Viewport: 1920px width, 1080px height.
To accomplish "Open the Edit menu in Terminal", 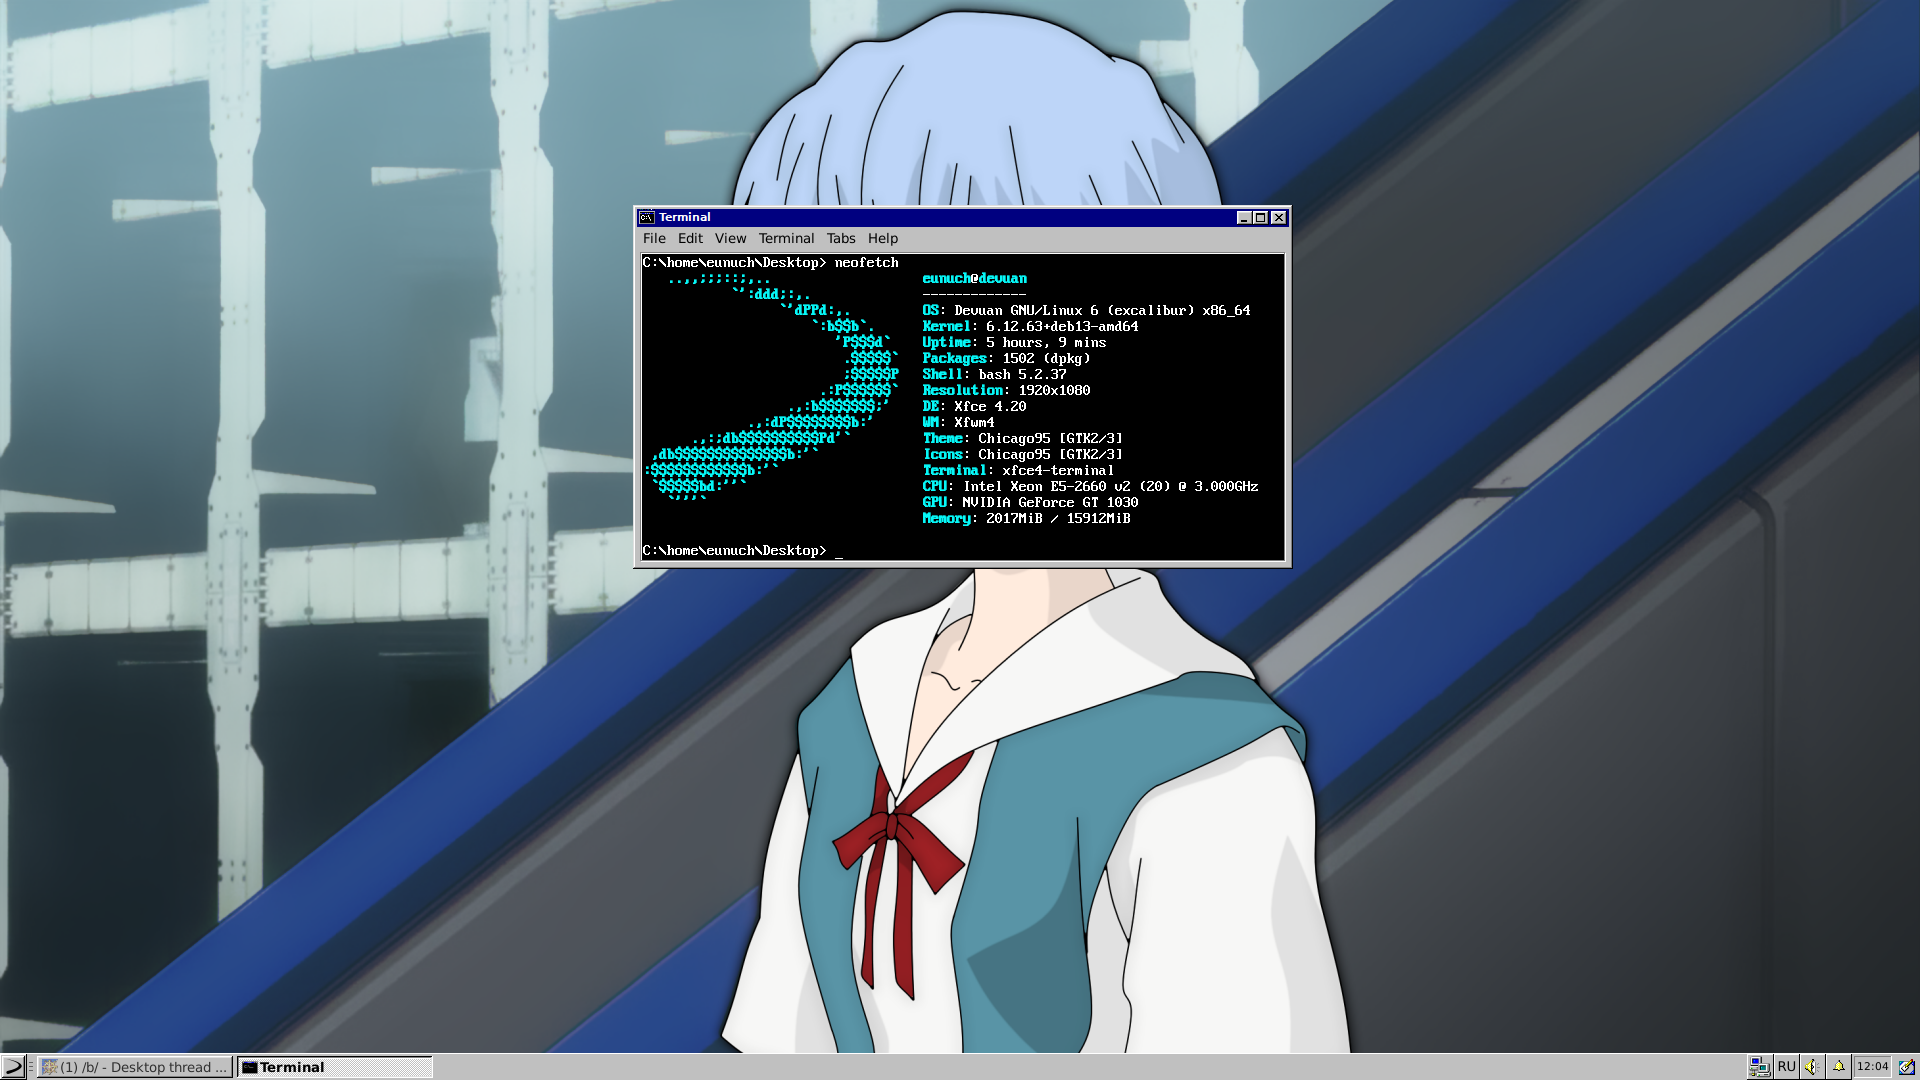I will tap(690, 238).
